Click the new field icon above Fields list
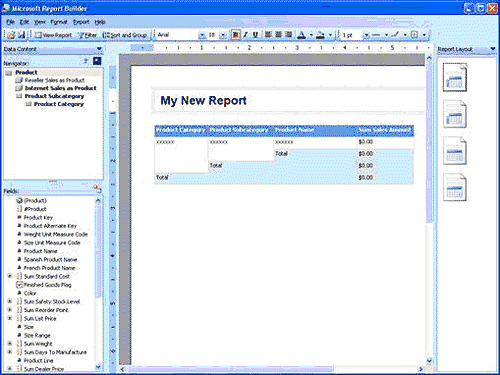The height and width of the screenshot is (375, 500). (x=97, y=189)
